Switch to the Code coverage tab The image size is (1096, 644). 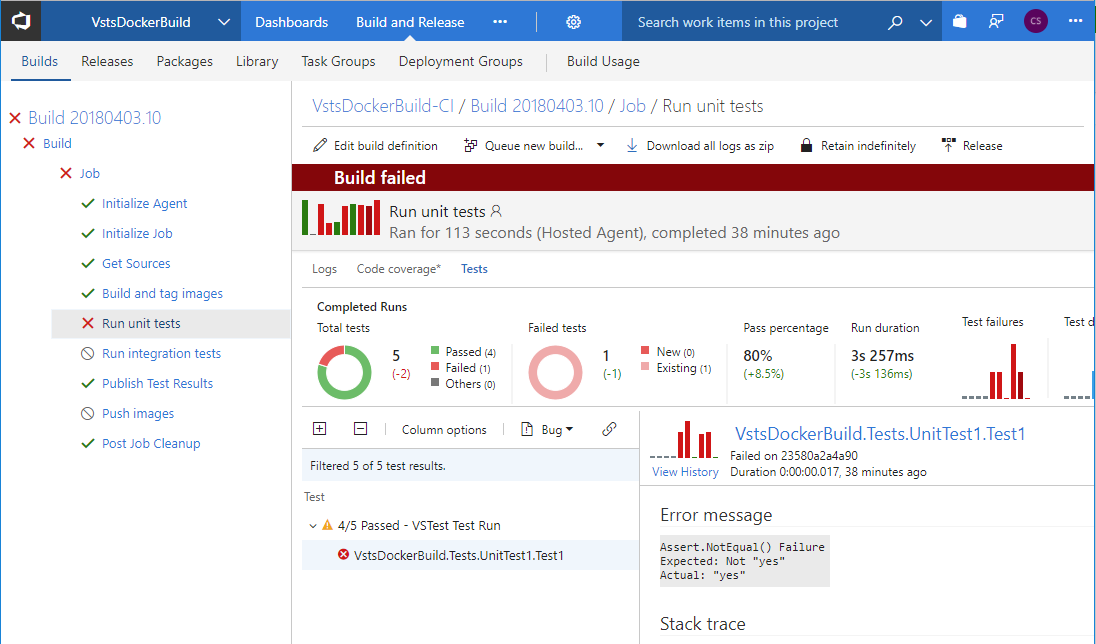(398, 269)
